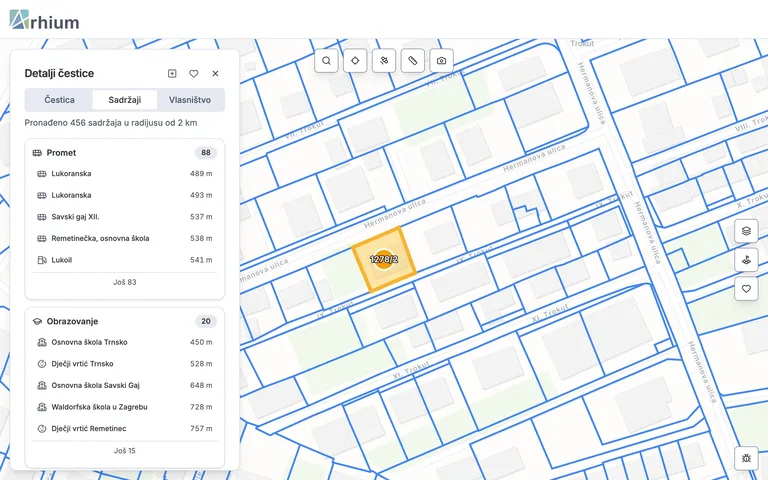Close the Detalji čestice panel
Image resolution: width=768 pixels, height=480 pixels.
coord(215,73)
